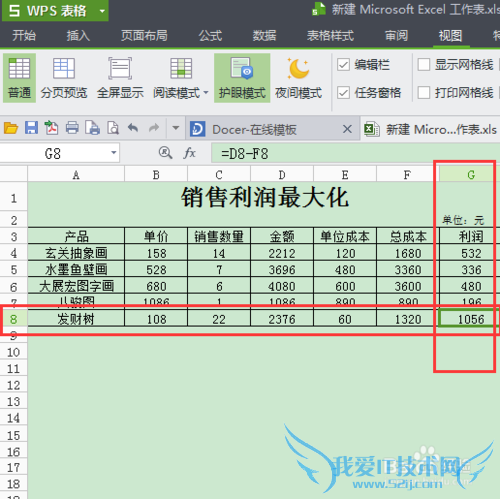Click cell with value 532
This screenshot has height=499, width=500.
(x=471, y=253)
